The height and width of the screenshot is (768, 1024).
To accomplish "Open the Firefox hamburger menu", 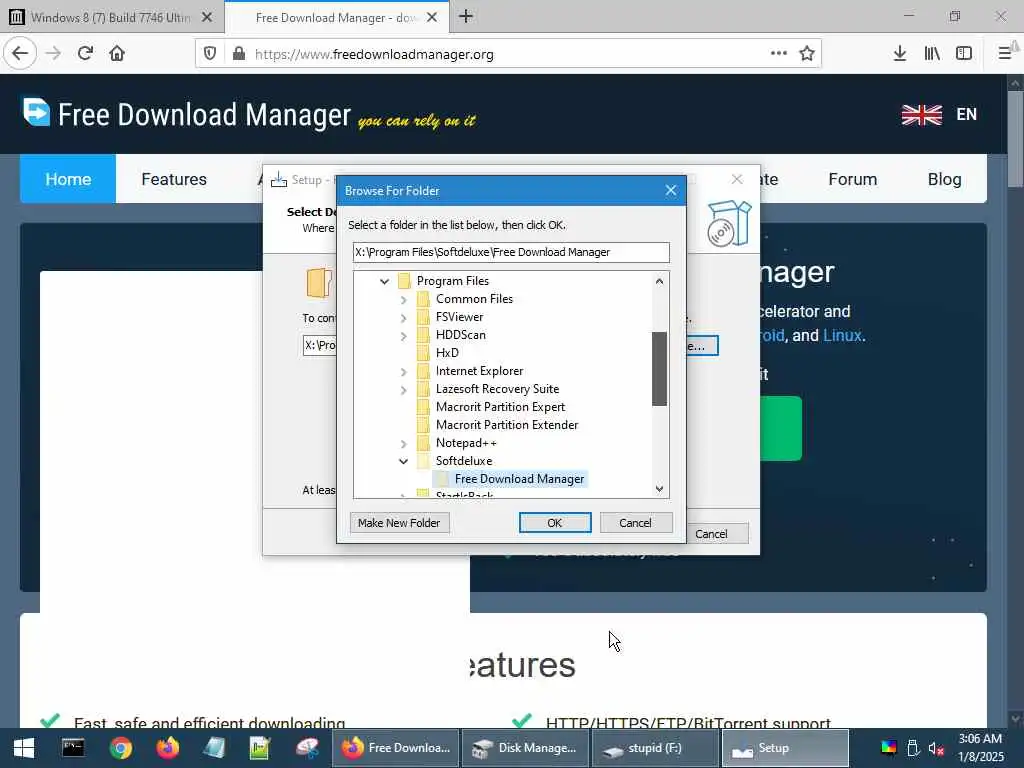I will click(x=1004, y=54).
